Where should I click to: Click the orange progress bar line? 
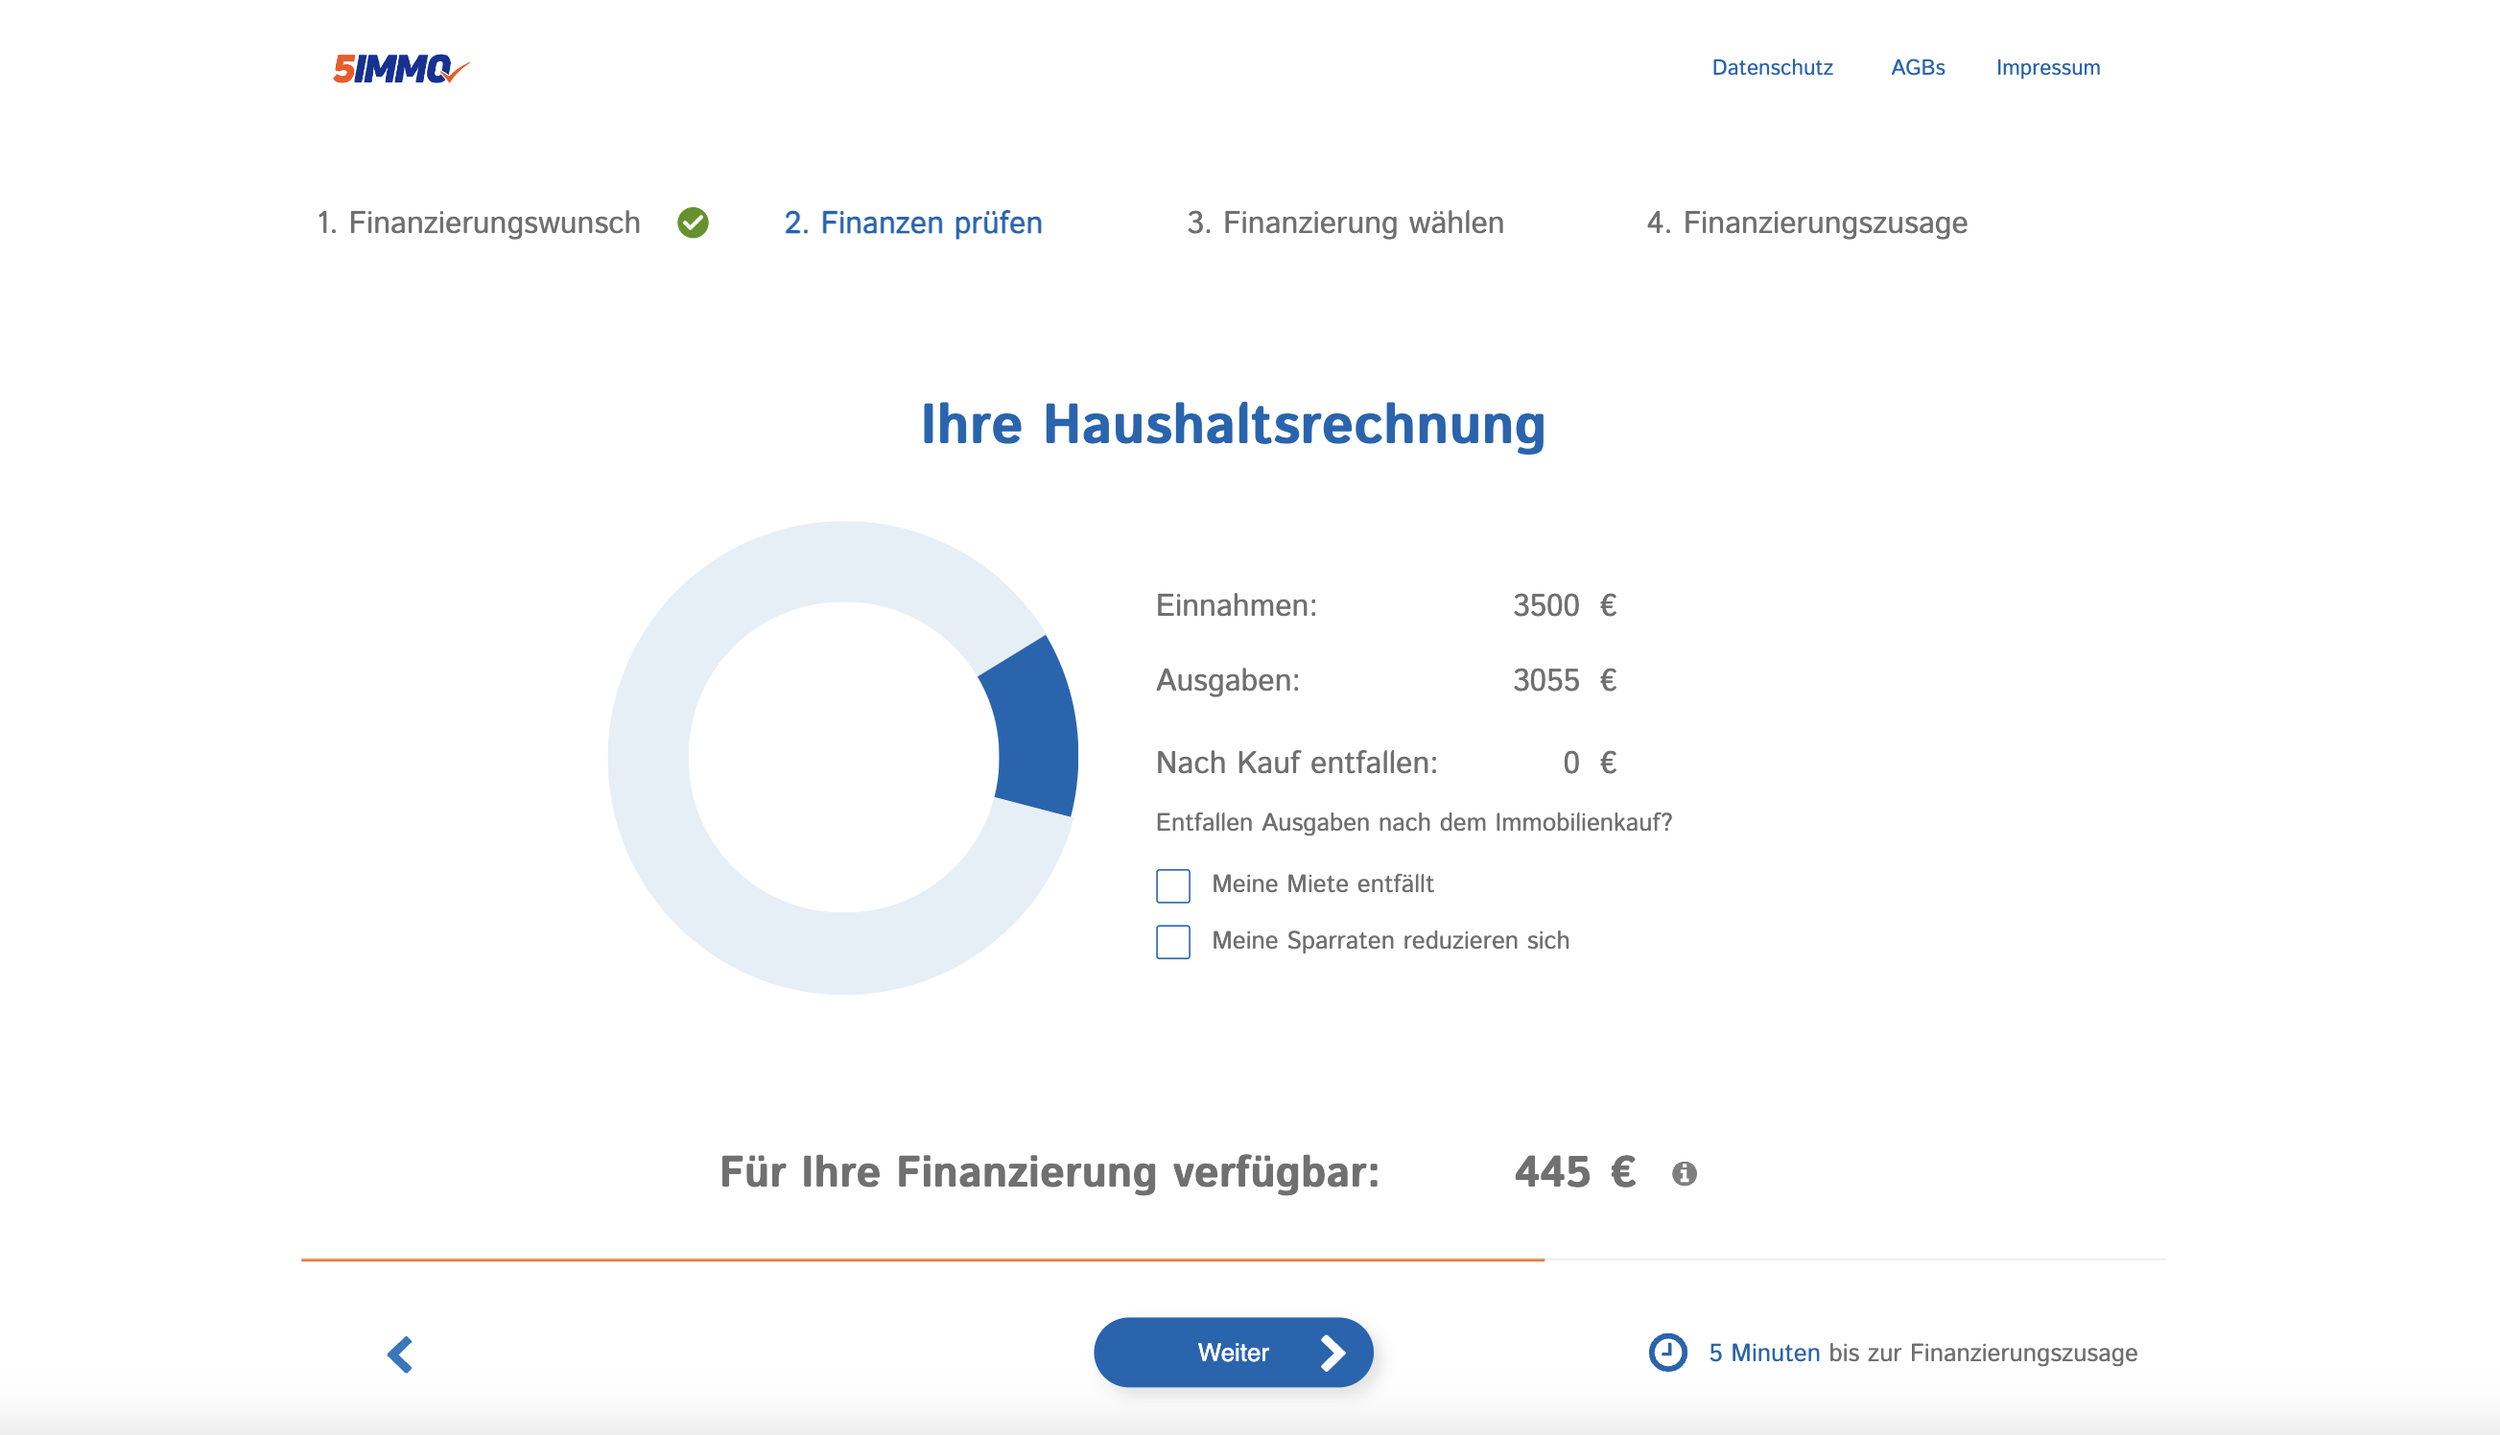coord(922,1259)
